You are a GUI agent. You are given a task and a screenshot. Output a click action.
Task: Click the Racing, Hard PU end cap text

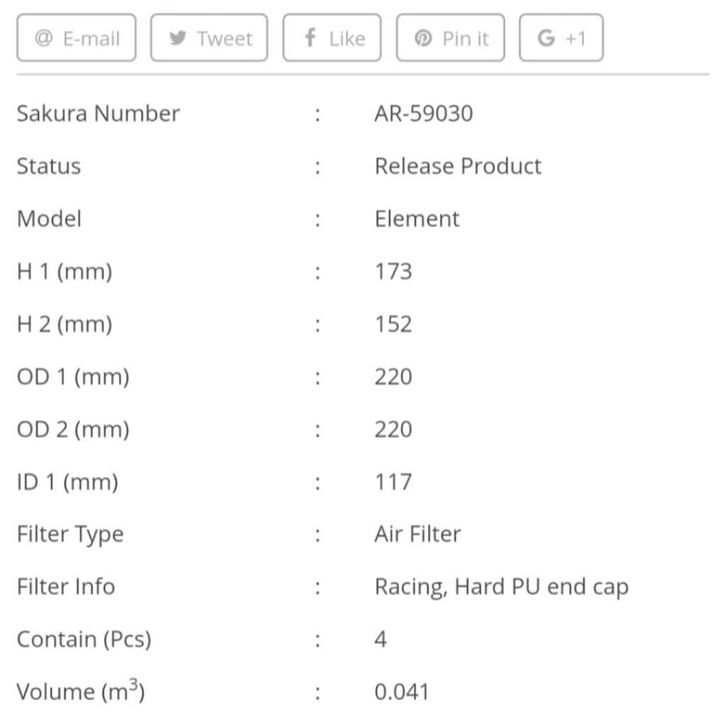[x=502, y=587]
